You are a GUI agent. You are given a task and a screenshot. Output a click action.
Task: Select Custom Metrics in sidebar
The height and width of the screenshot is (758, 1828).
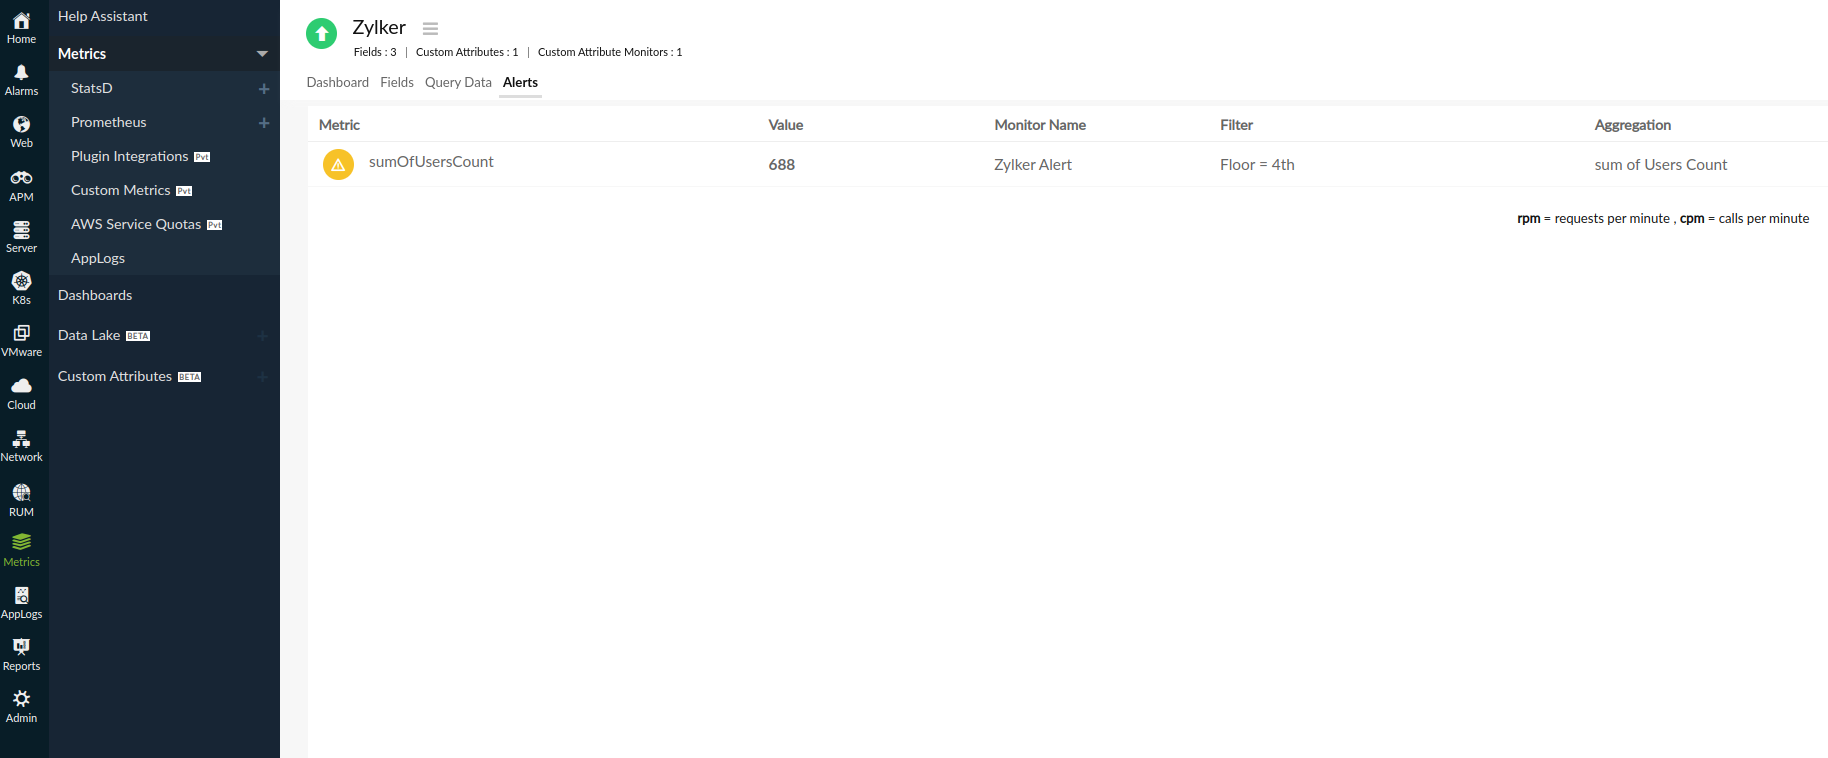point(121,191)
